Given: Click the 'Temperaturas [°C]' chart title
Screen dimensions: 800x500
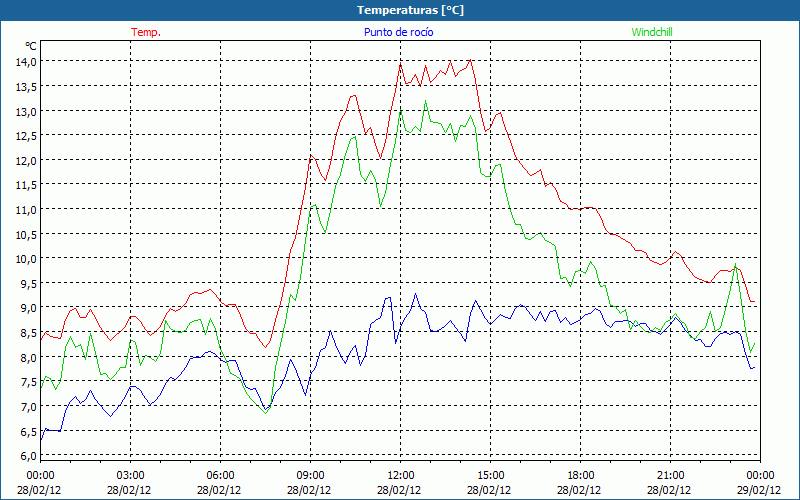Looking at the screenshot, I should pos(410,10).
